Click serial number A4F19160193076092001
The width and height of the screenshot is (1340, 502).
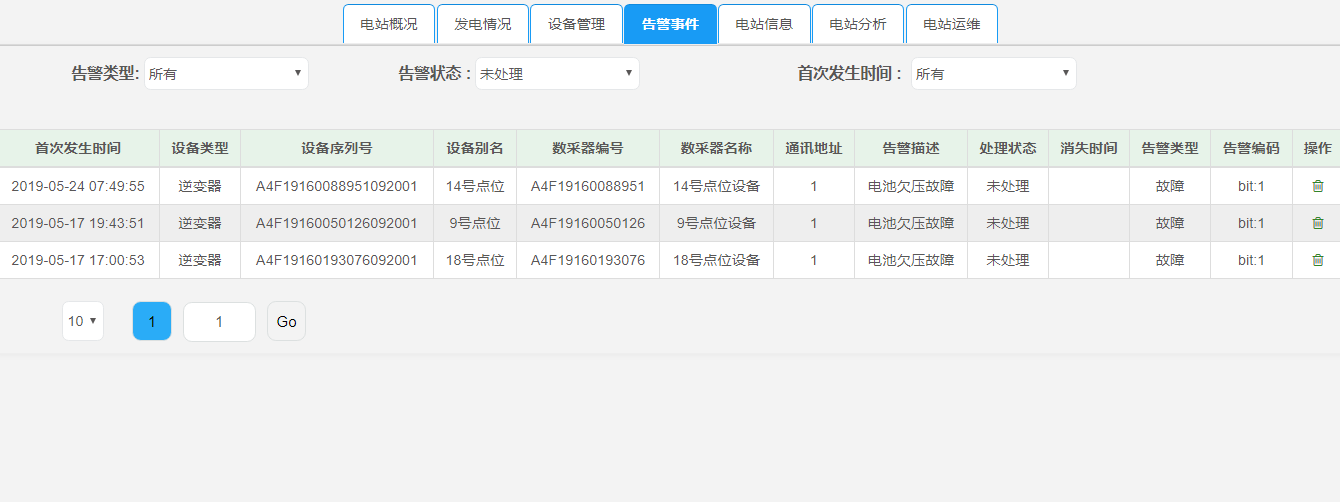click(337, 260)
